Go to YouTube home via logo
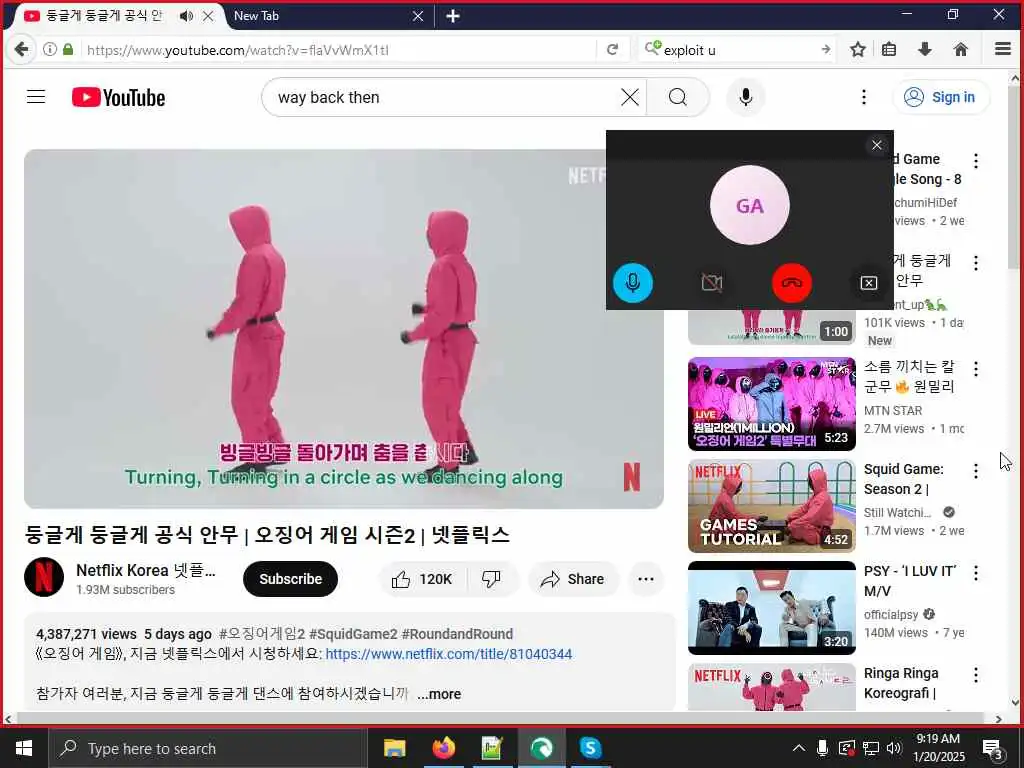Image resolution: width=1024 pixels, height=768 pixels. pos(118,97)
